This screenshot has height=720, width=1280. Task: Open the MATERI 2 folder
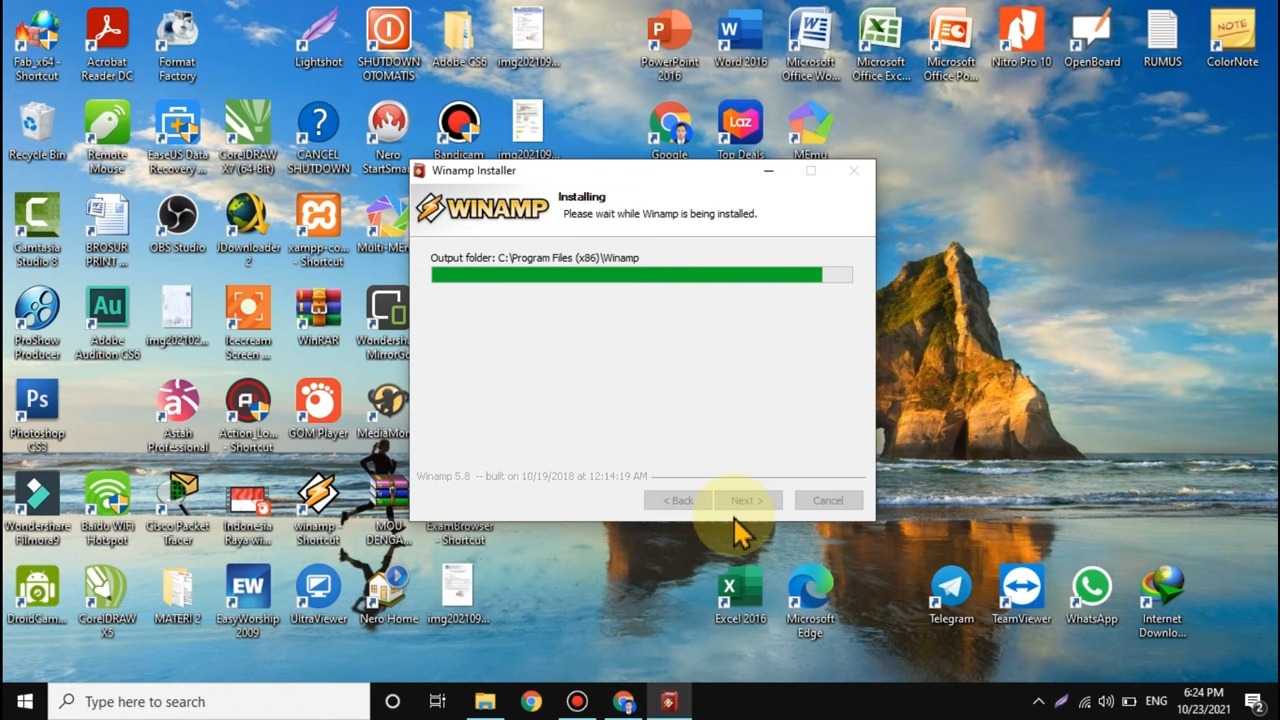177,596
